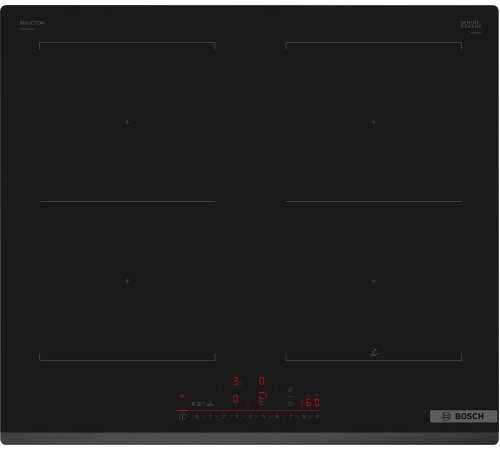Image resolution: width=500 pixels, height=450 pixels.
Task: Click the Schott Ceran logo
Action: point(471,25)
